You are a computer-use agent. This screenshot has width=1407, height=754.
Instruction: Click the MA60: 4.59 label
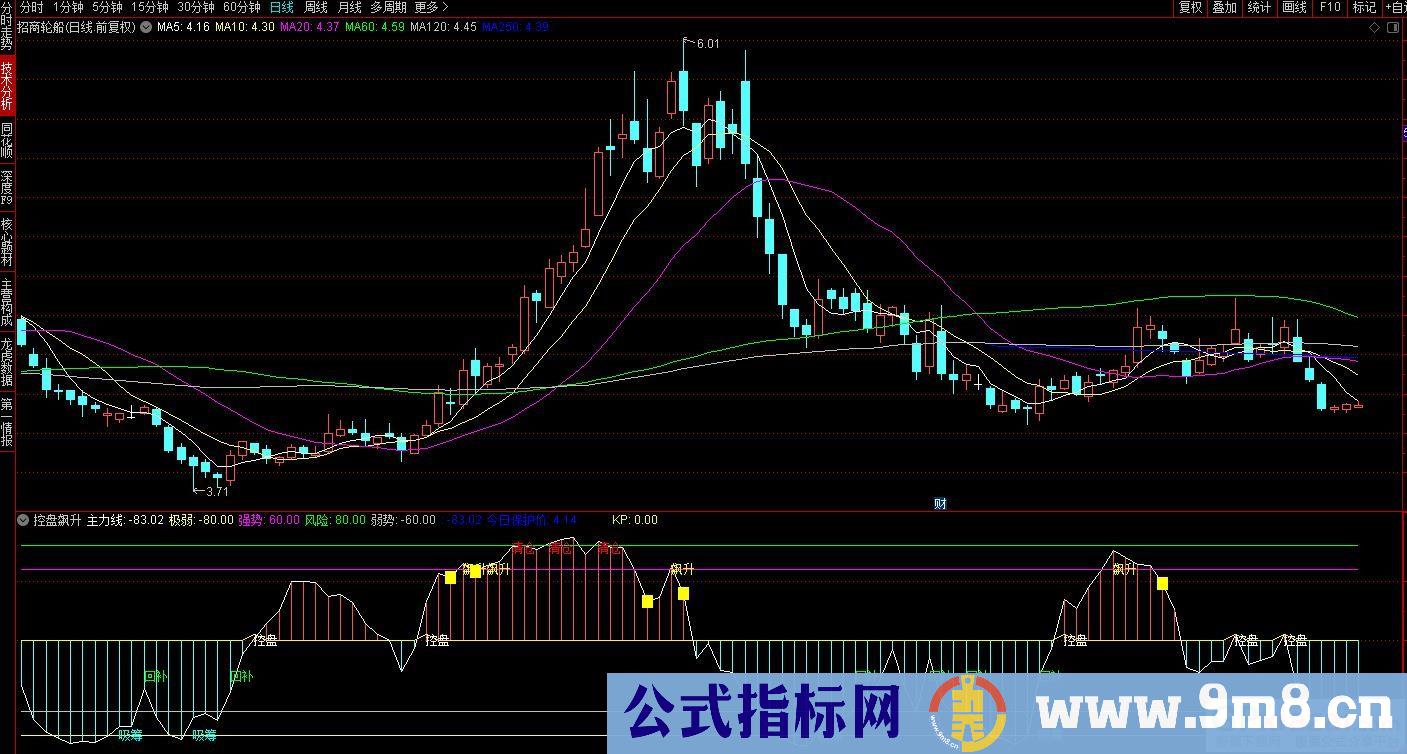point(375,27)
